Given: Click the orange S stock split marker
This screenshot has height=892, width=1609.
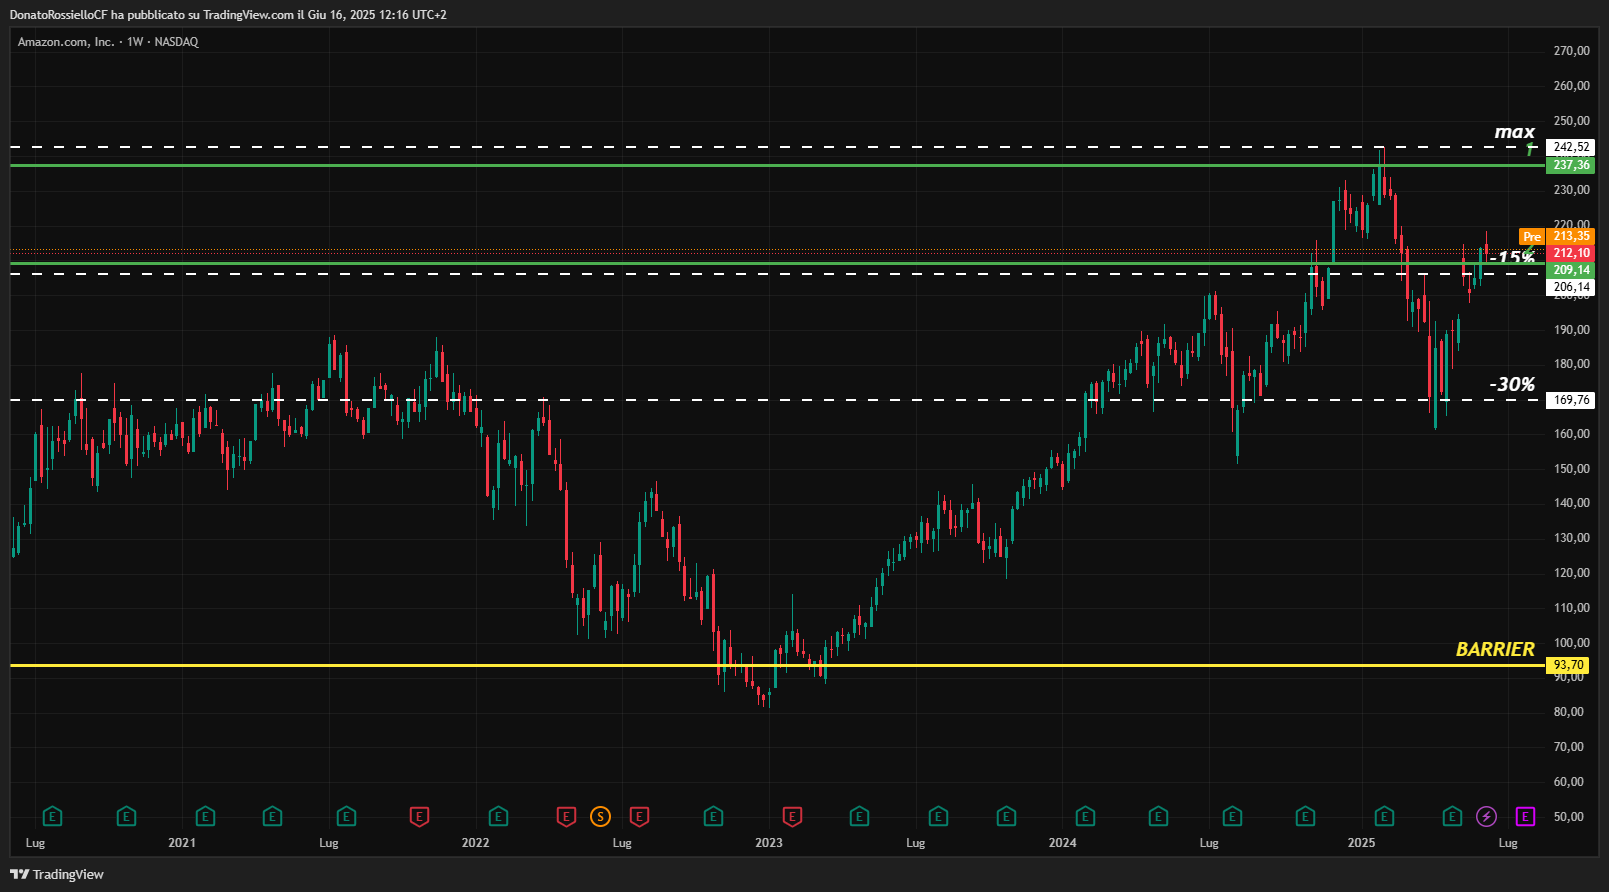Looking at the screenshot, I should point(600,817).
